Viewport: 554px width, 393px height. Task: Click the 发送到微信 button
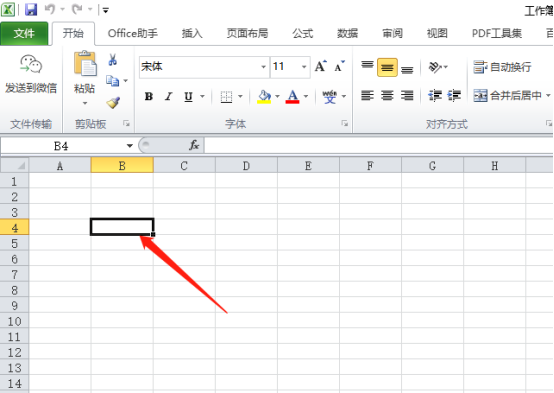(x=31, y=75)
